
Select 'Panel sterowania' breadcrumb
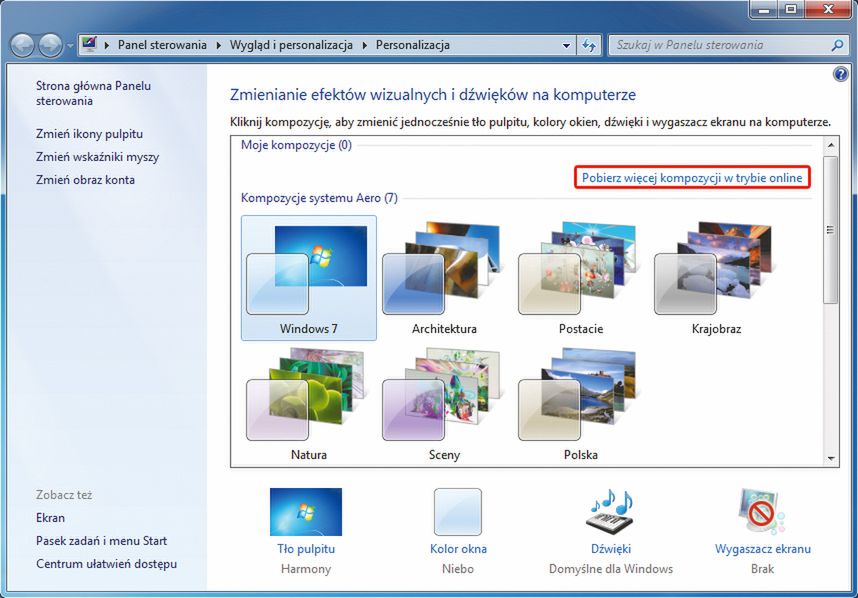(162, 45)
